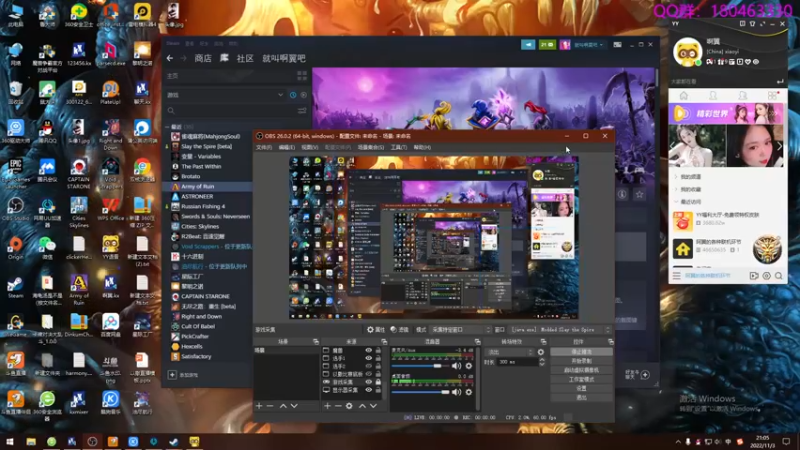
Task: Switch Steam library to grid collections view
Action: pyautogui.click(x=302, y=76)
